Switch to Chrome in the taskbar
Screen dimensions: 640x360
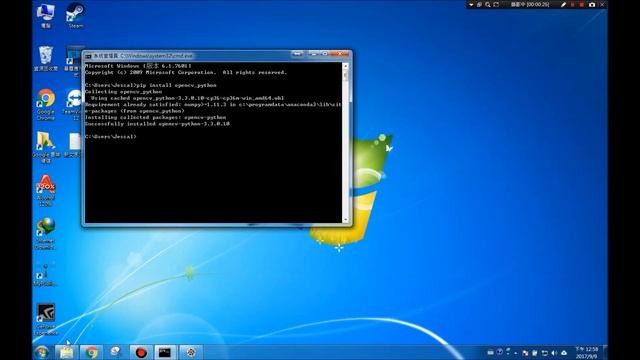coord(91,352)
